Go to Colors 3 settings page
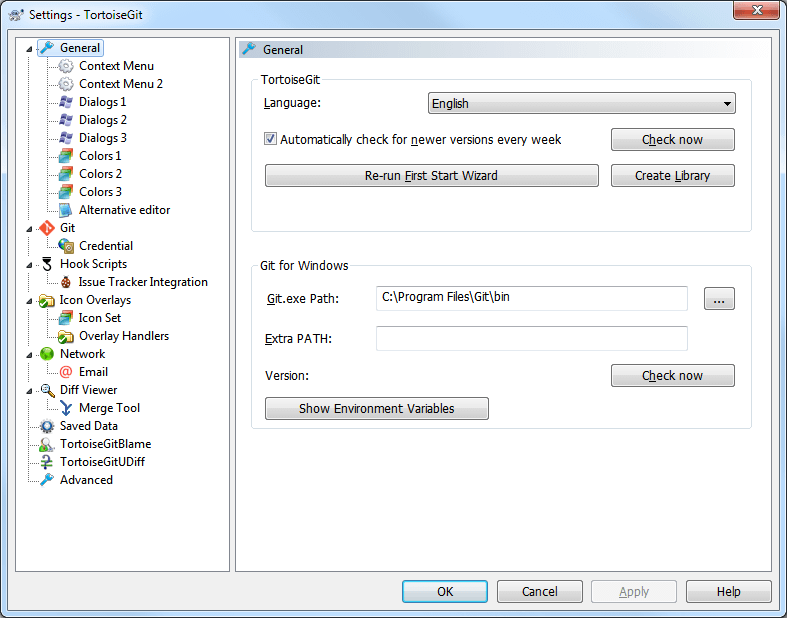Viewport: 787px width, 618px height. (100, 192)
